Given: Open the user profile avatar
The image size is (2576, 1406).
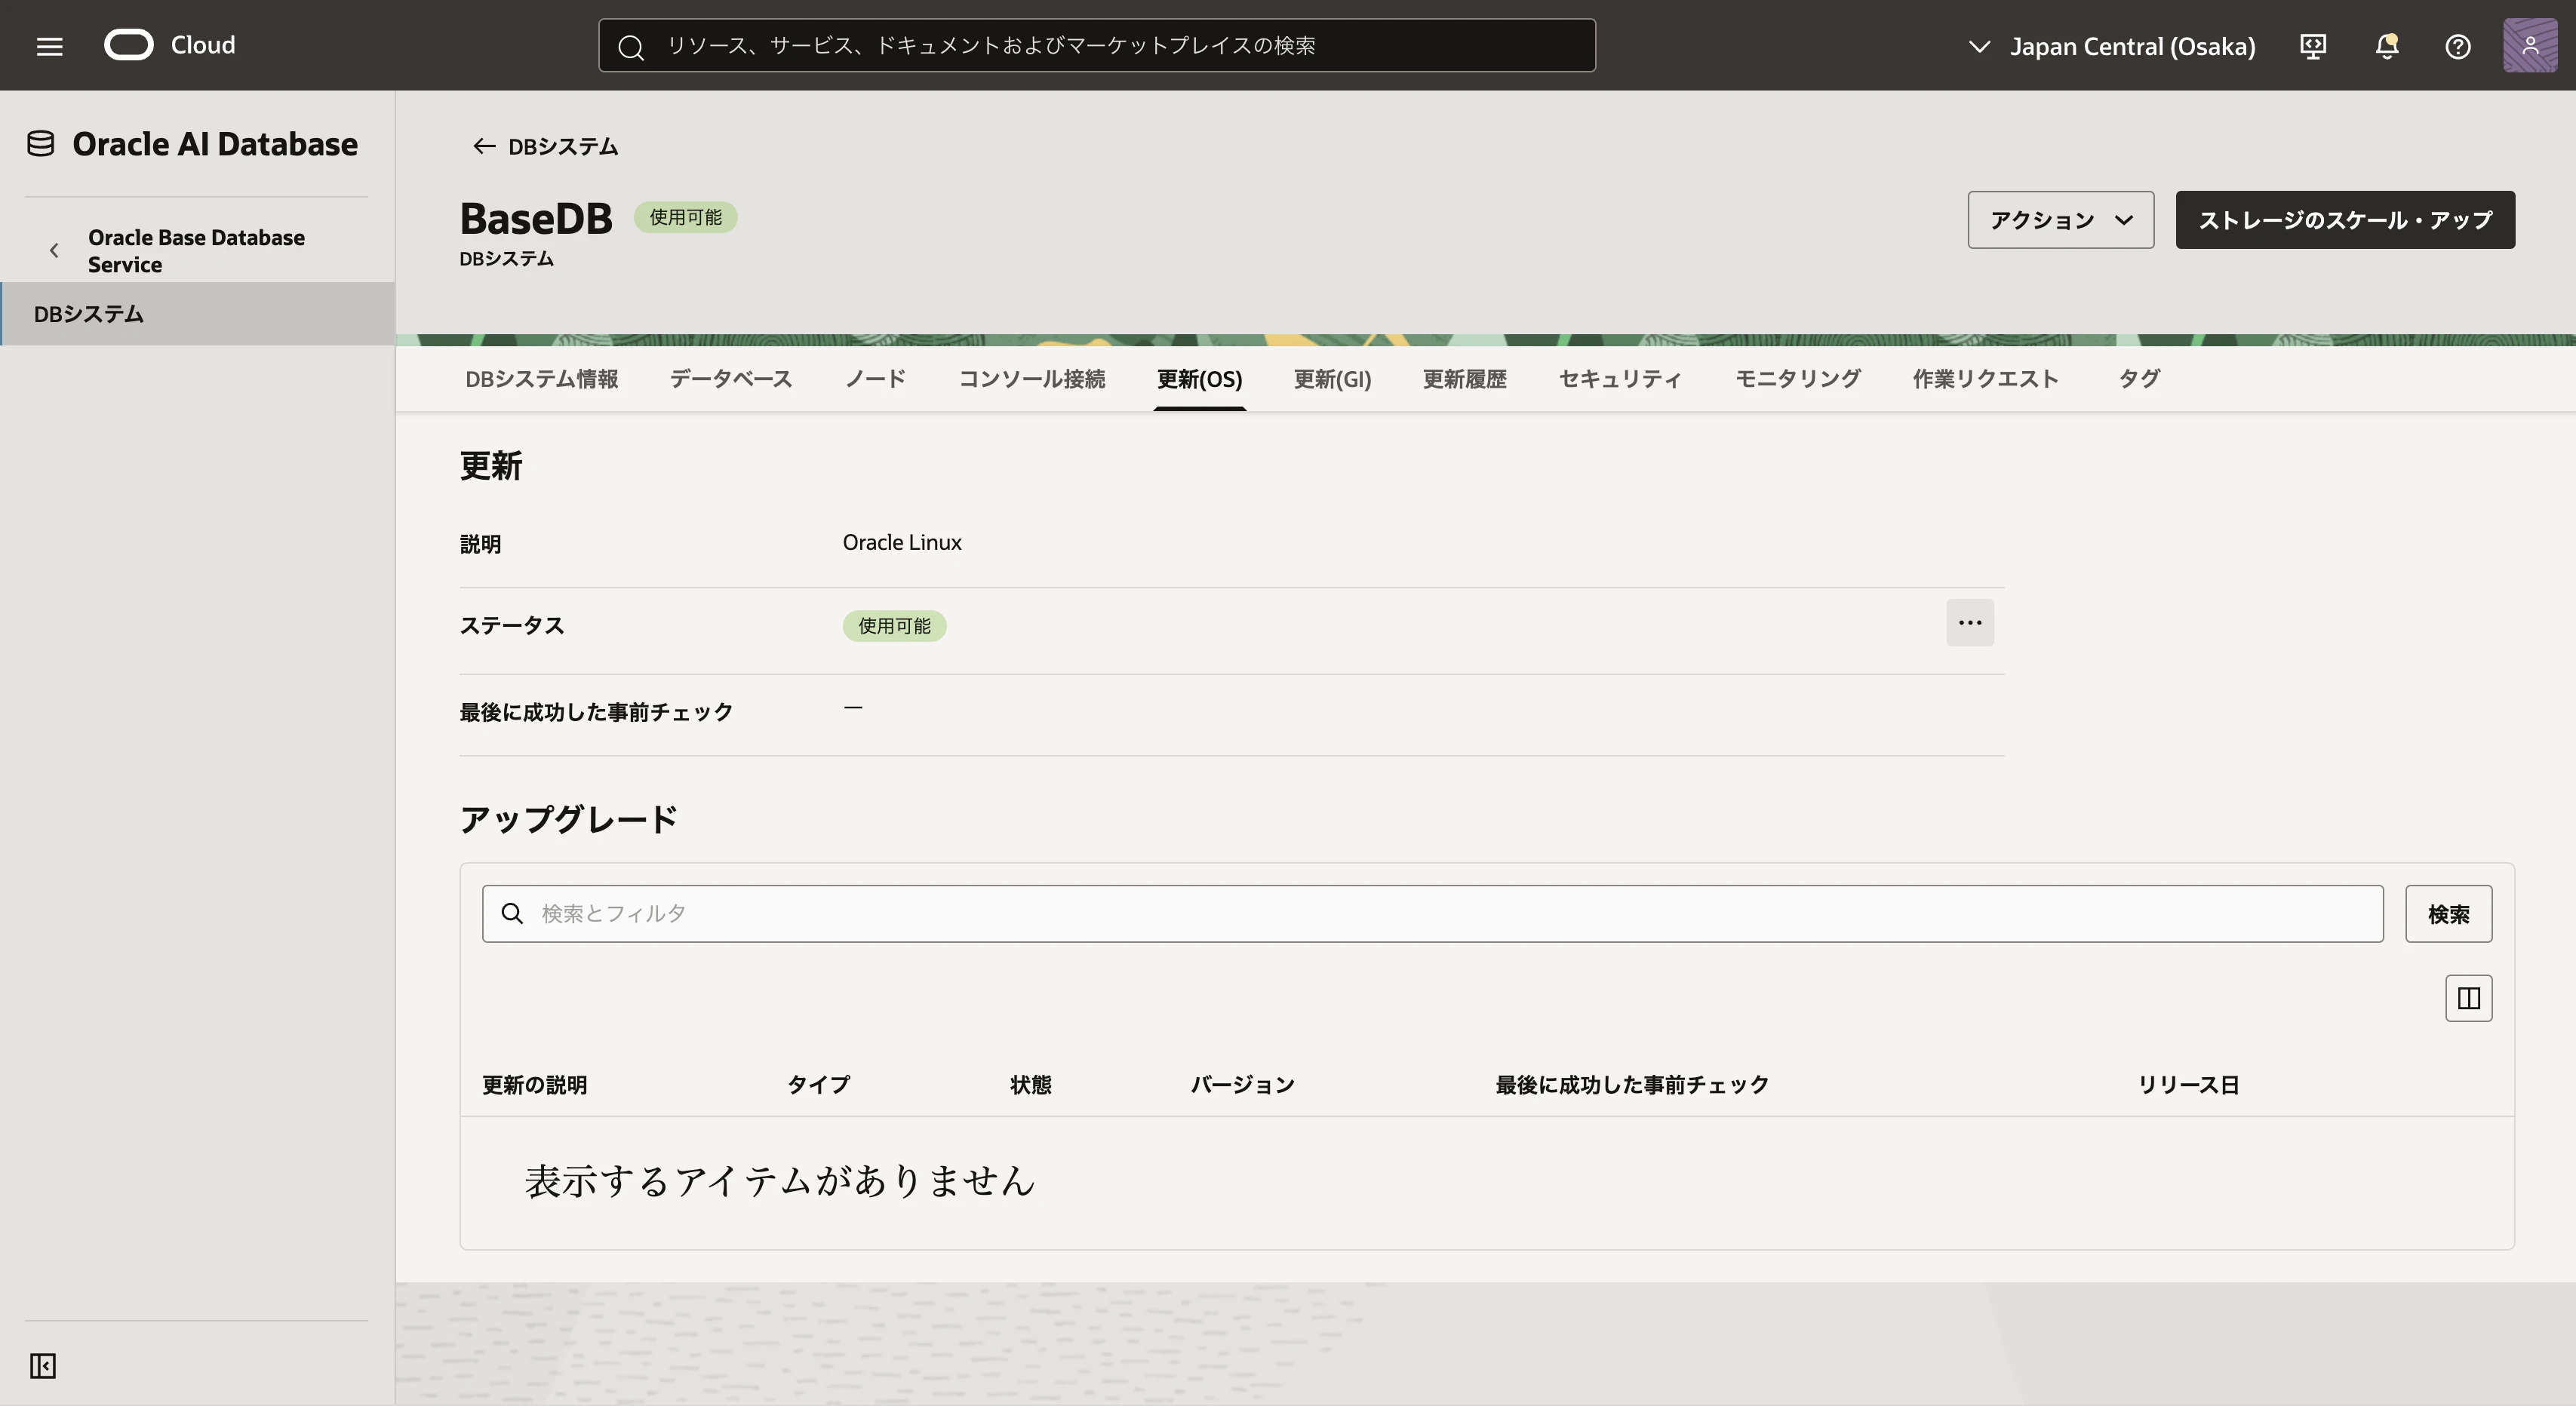Looking at the screenshot, I should [2530, 45].
